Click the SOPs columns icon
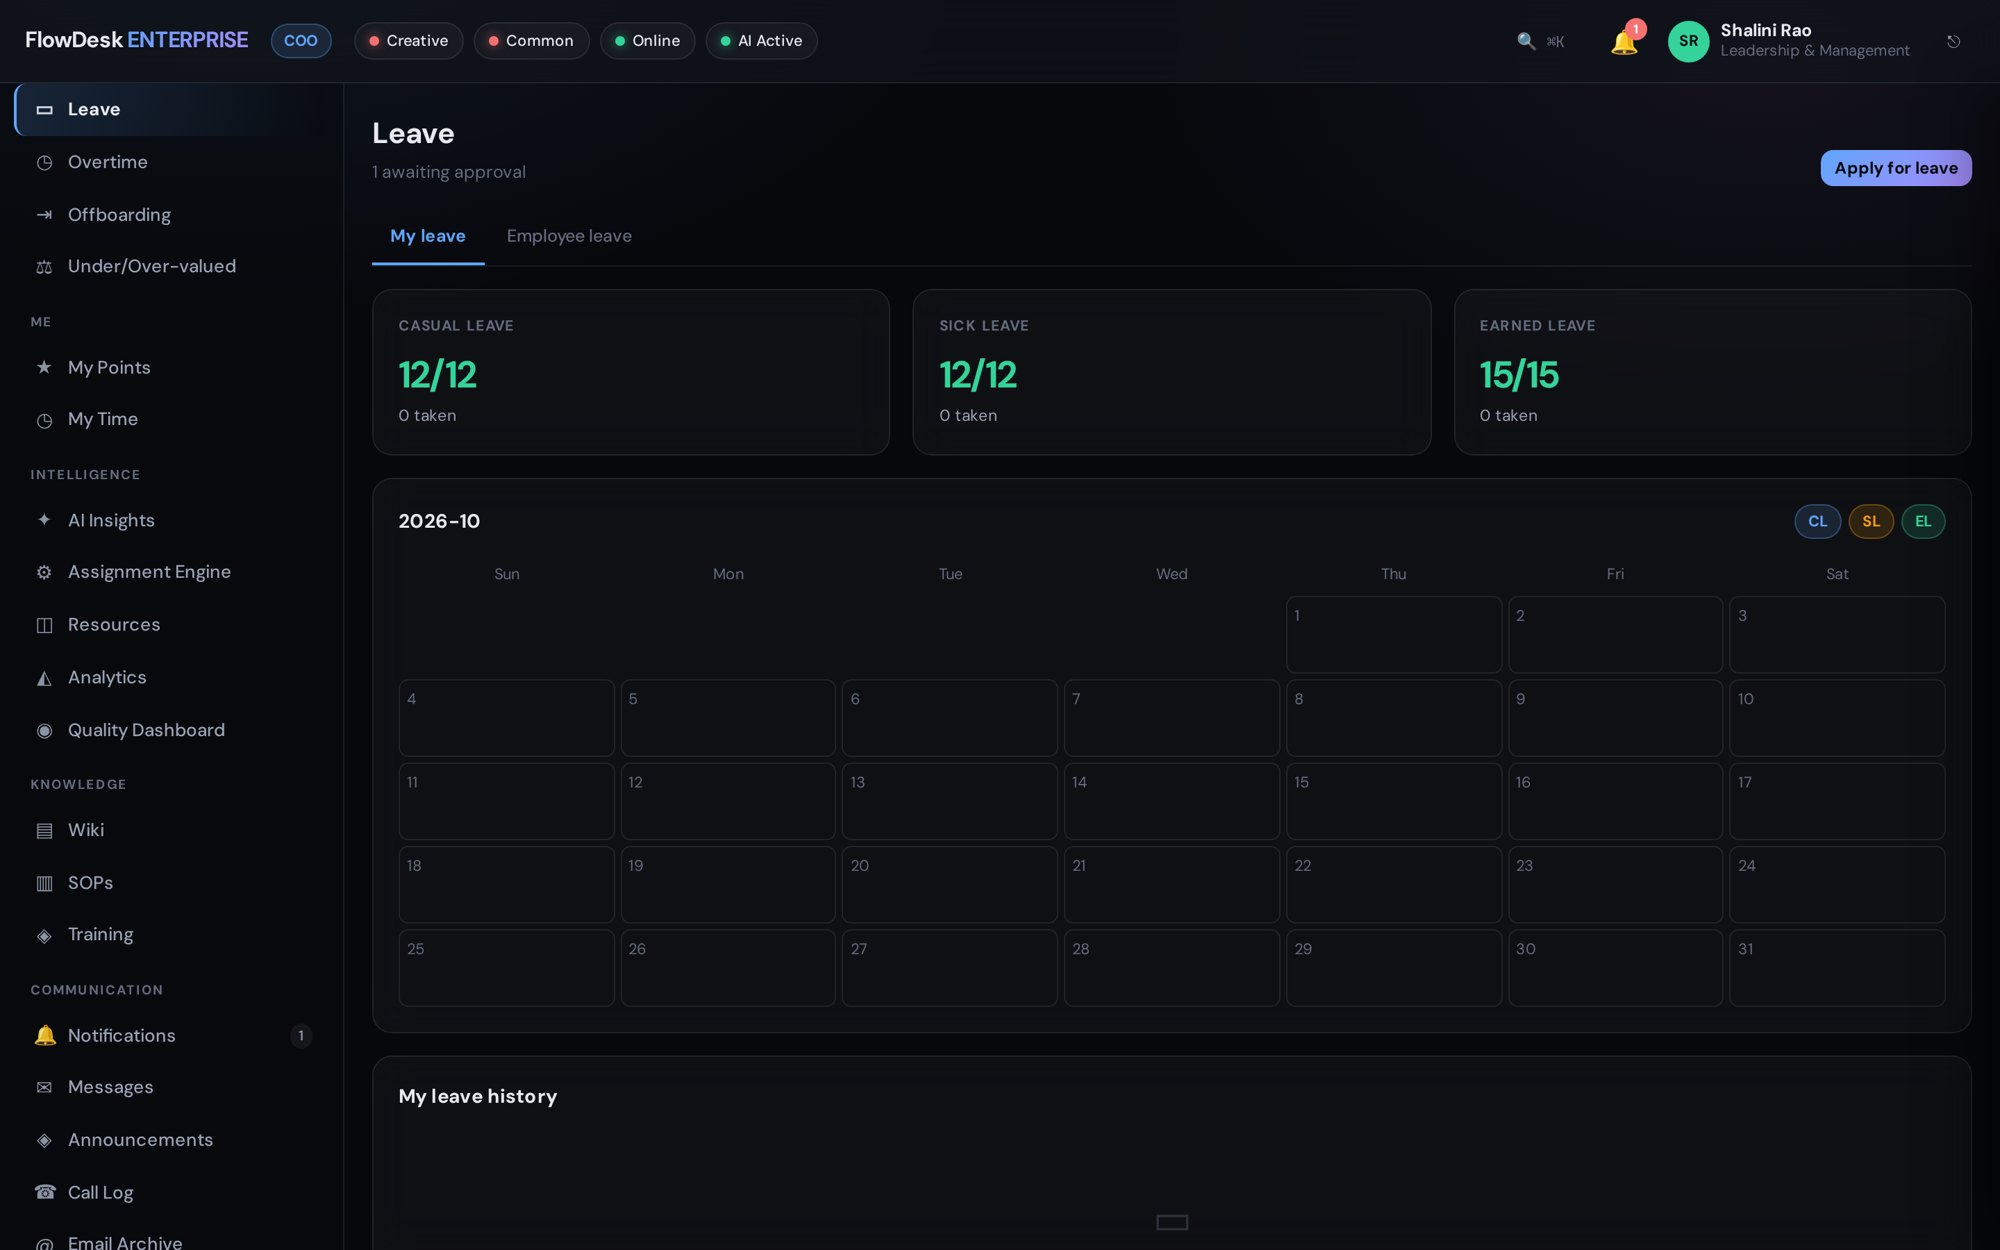Screen dimensions: 2000x1250 [x=44, y=883]
